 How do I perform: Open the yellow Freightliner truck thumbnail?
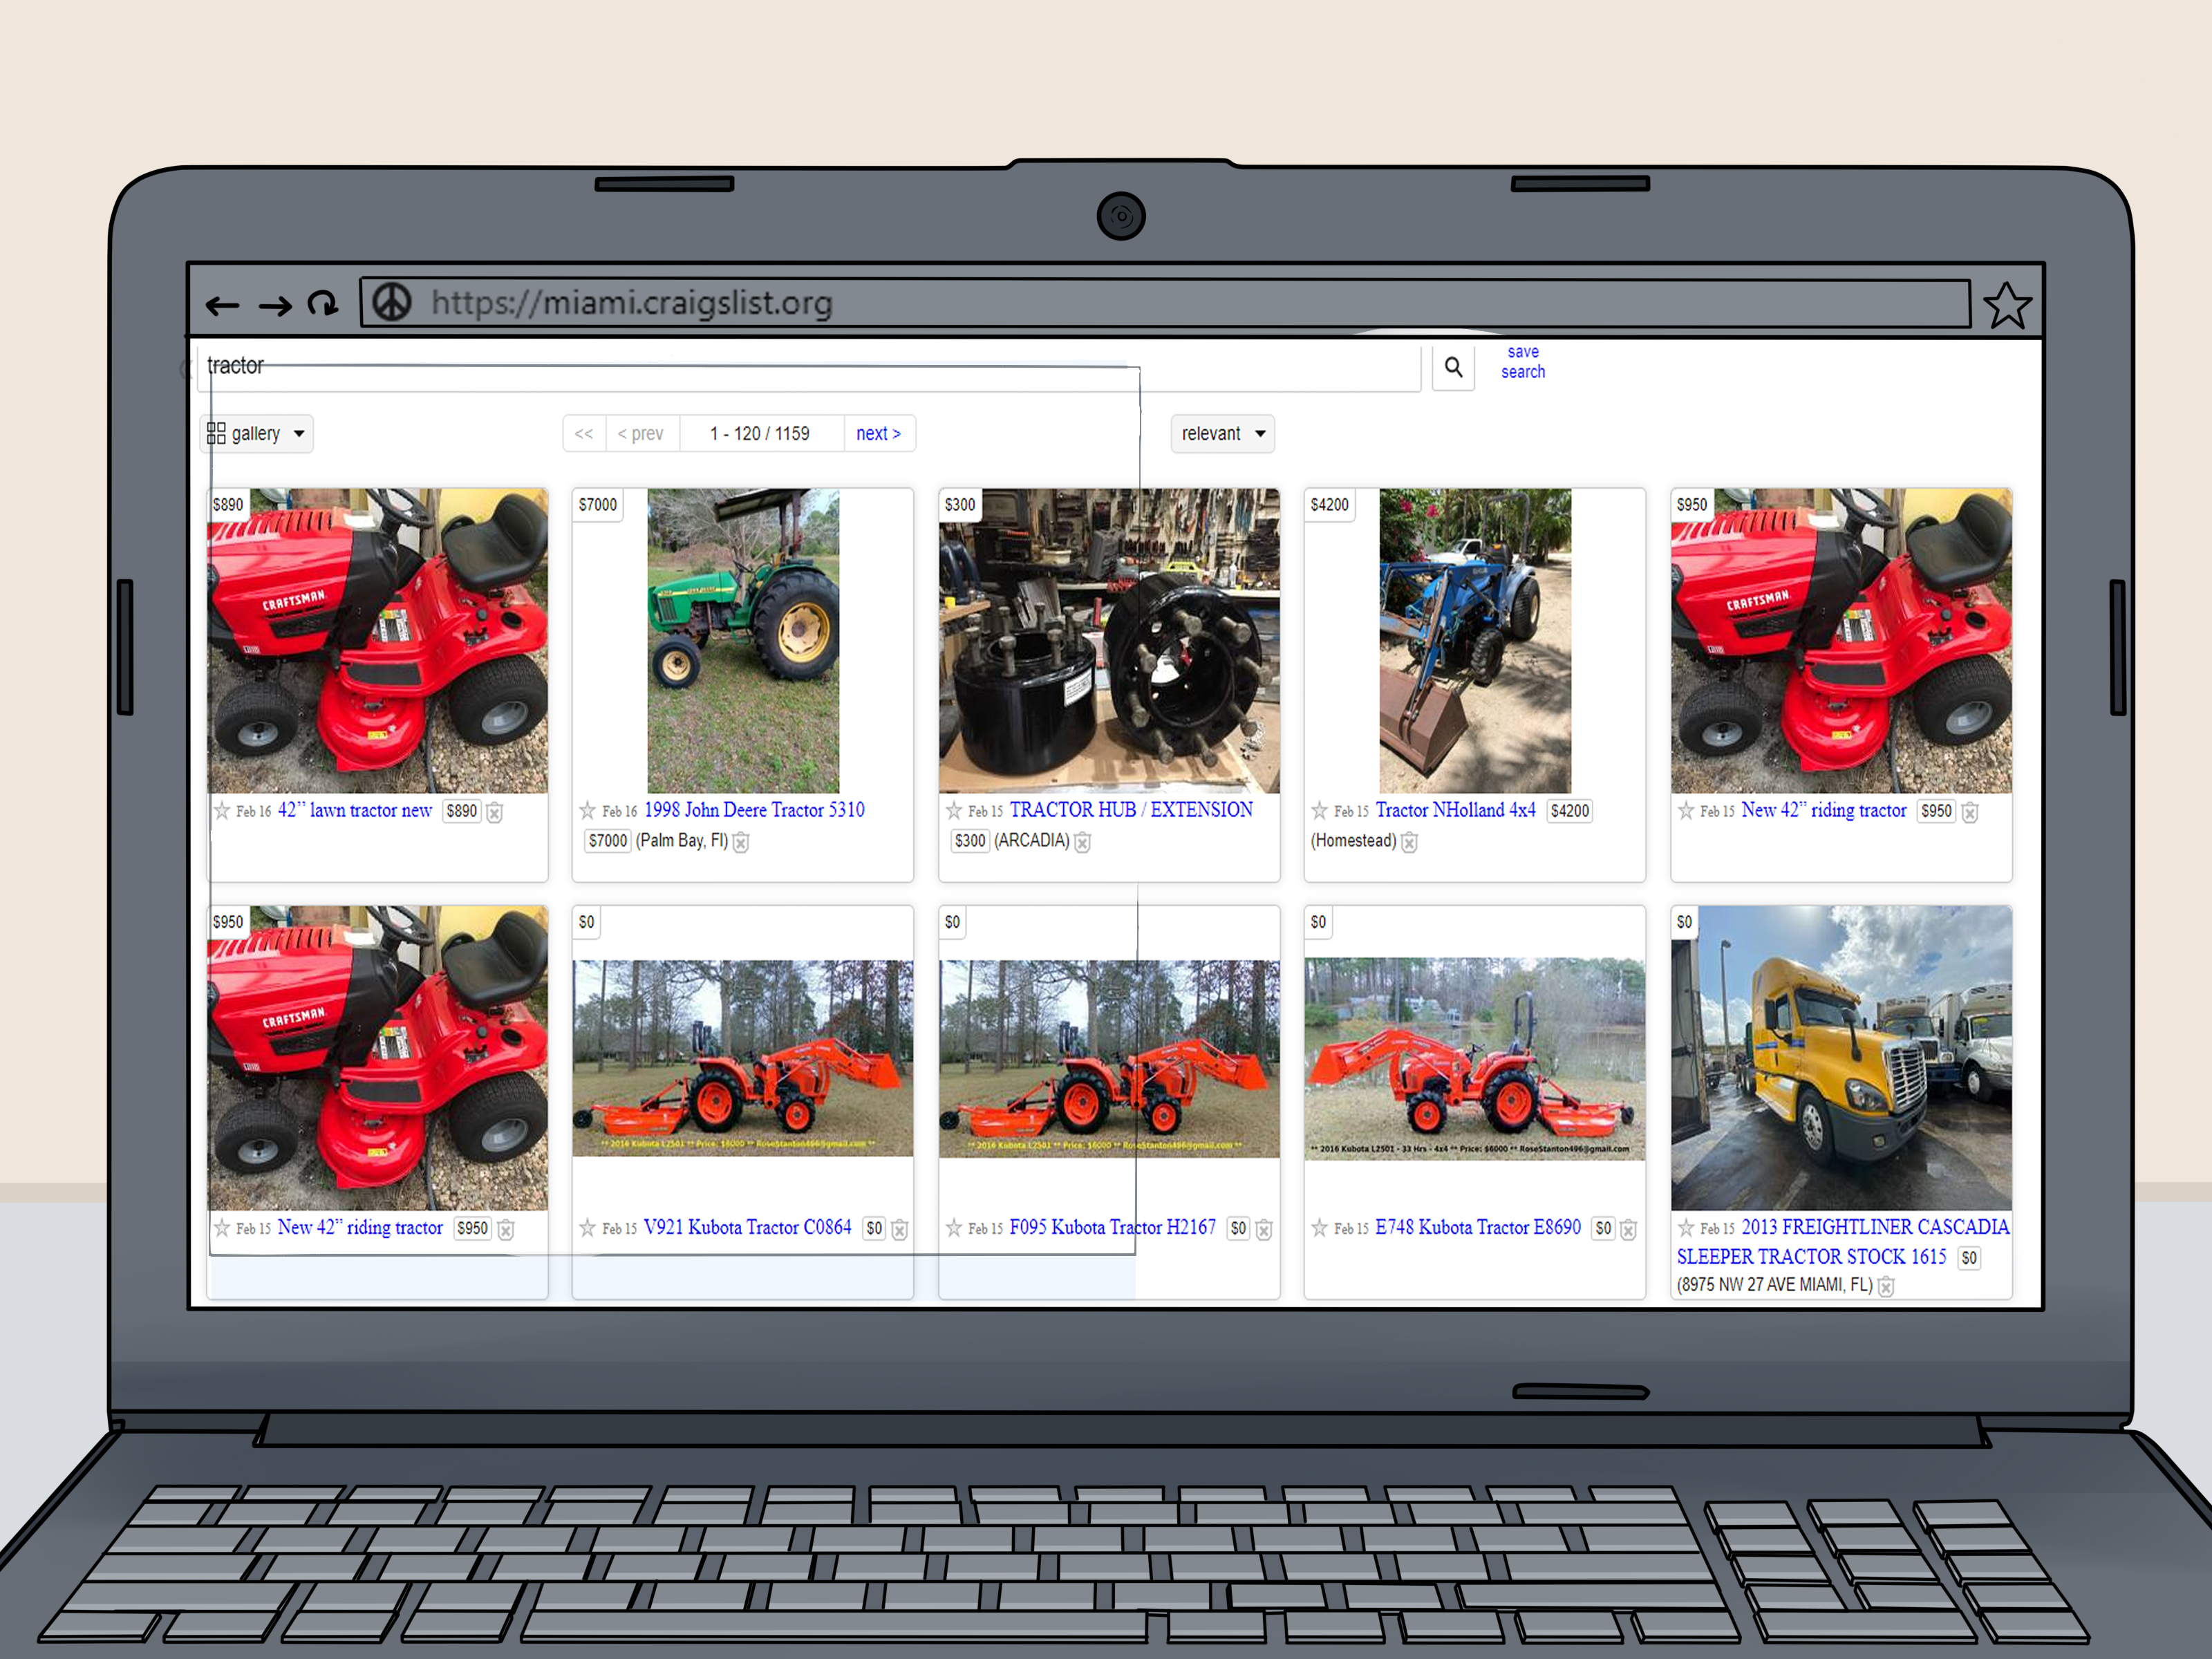coord(1841,1058)
